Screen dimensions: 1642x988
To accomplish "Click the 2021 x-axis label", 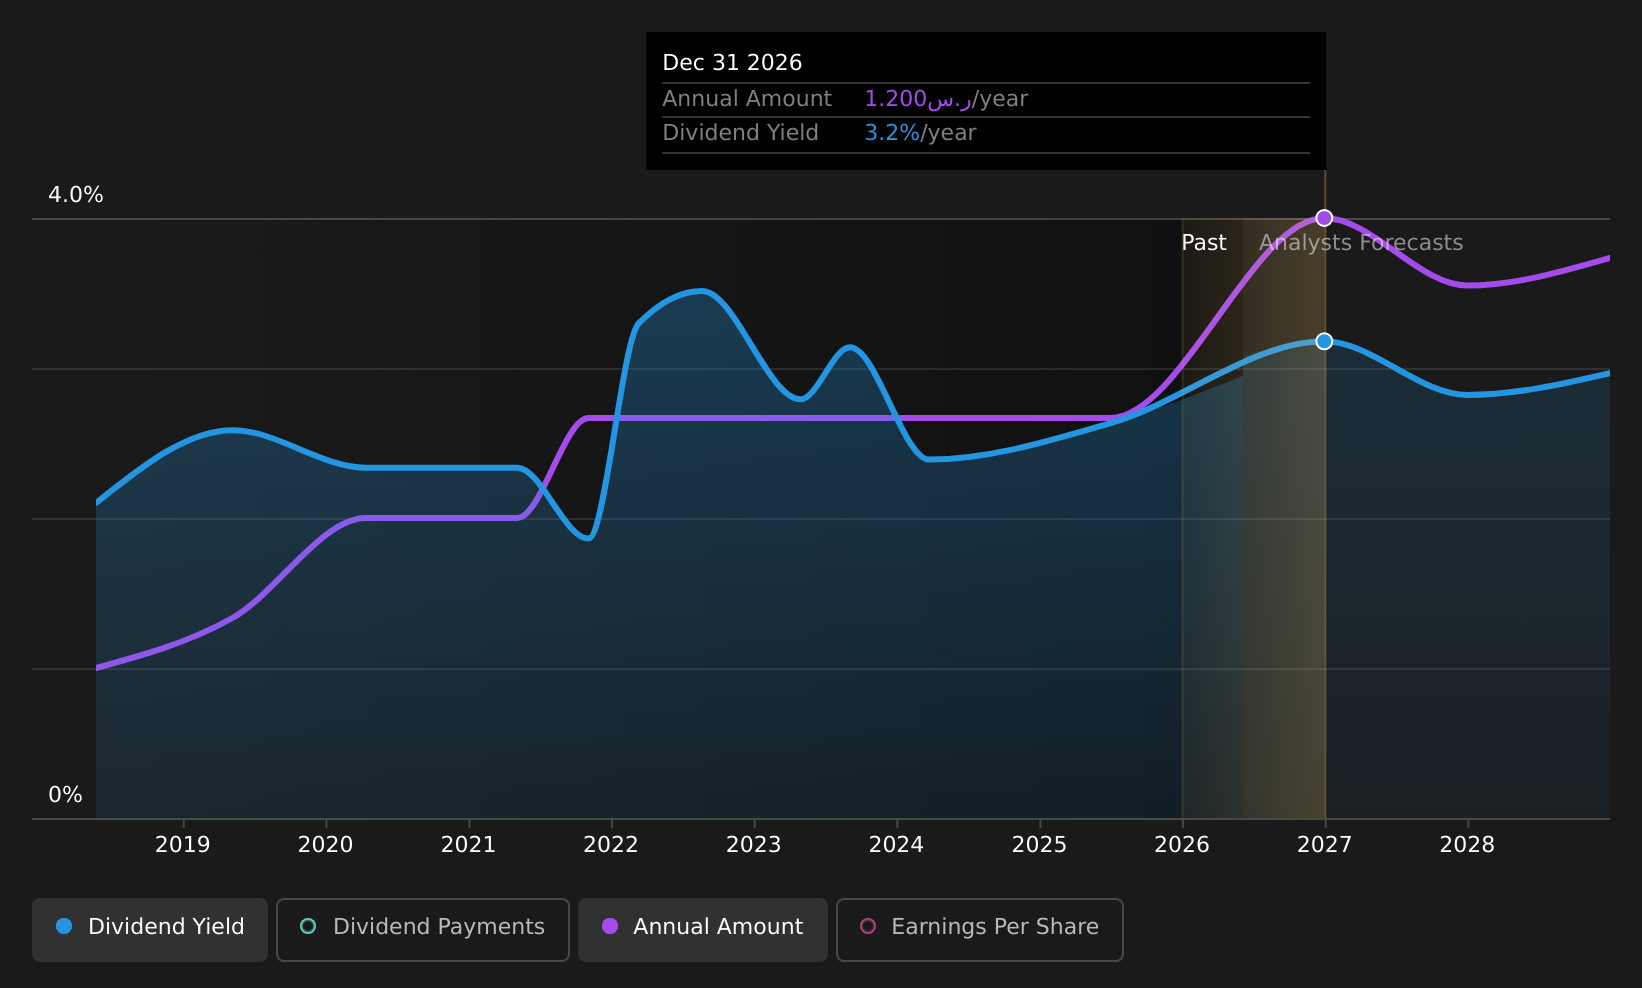I will point(468,845).
